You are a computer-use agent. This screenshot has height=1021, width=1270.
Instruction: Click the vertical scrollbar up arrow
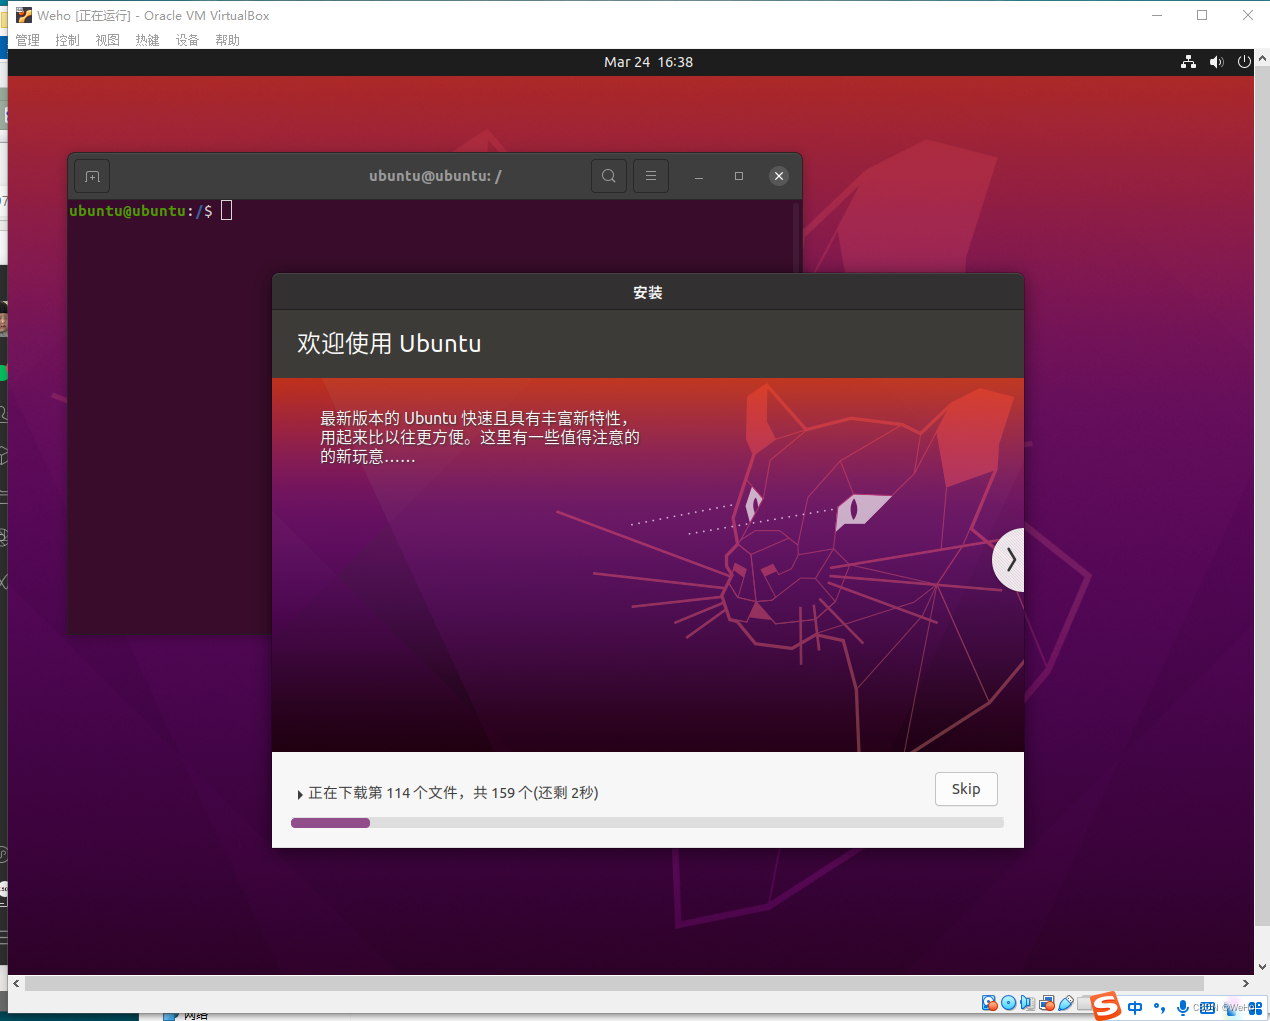pyautogui.click(x=1262, y=59)
